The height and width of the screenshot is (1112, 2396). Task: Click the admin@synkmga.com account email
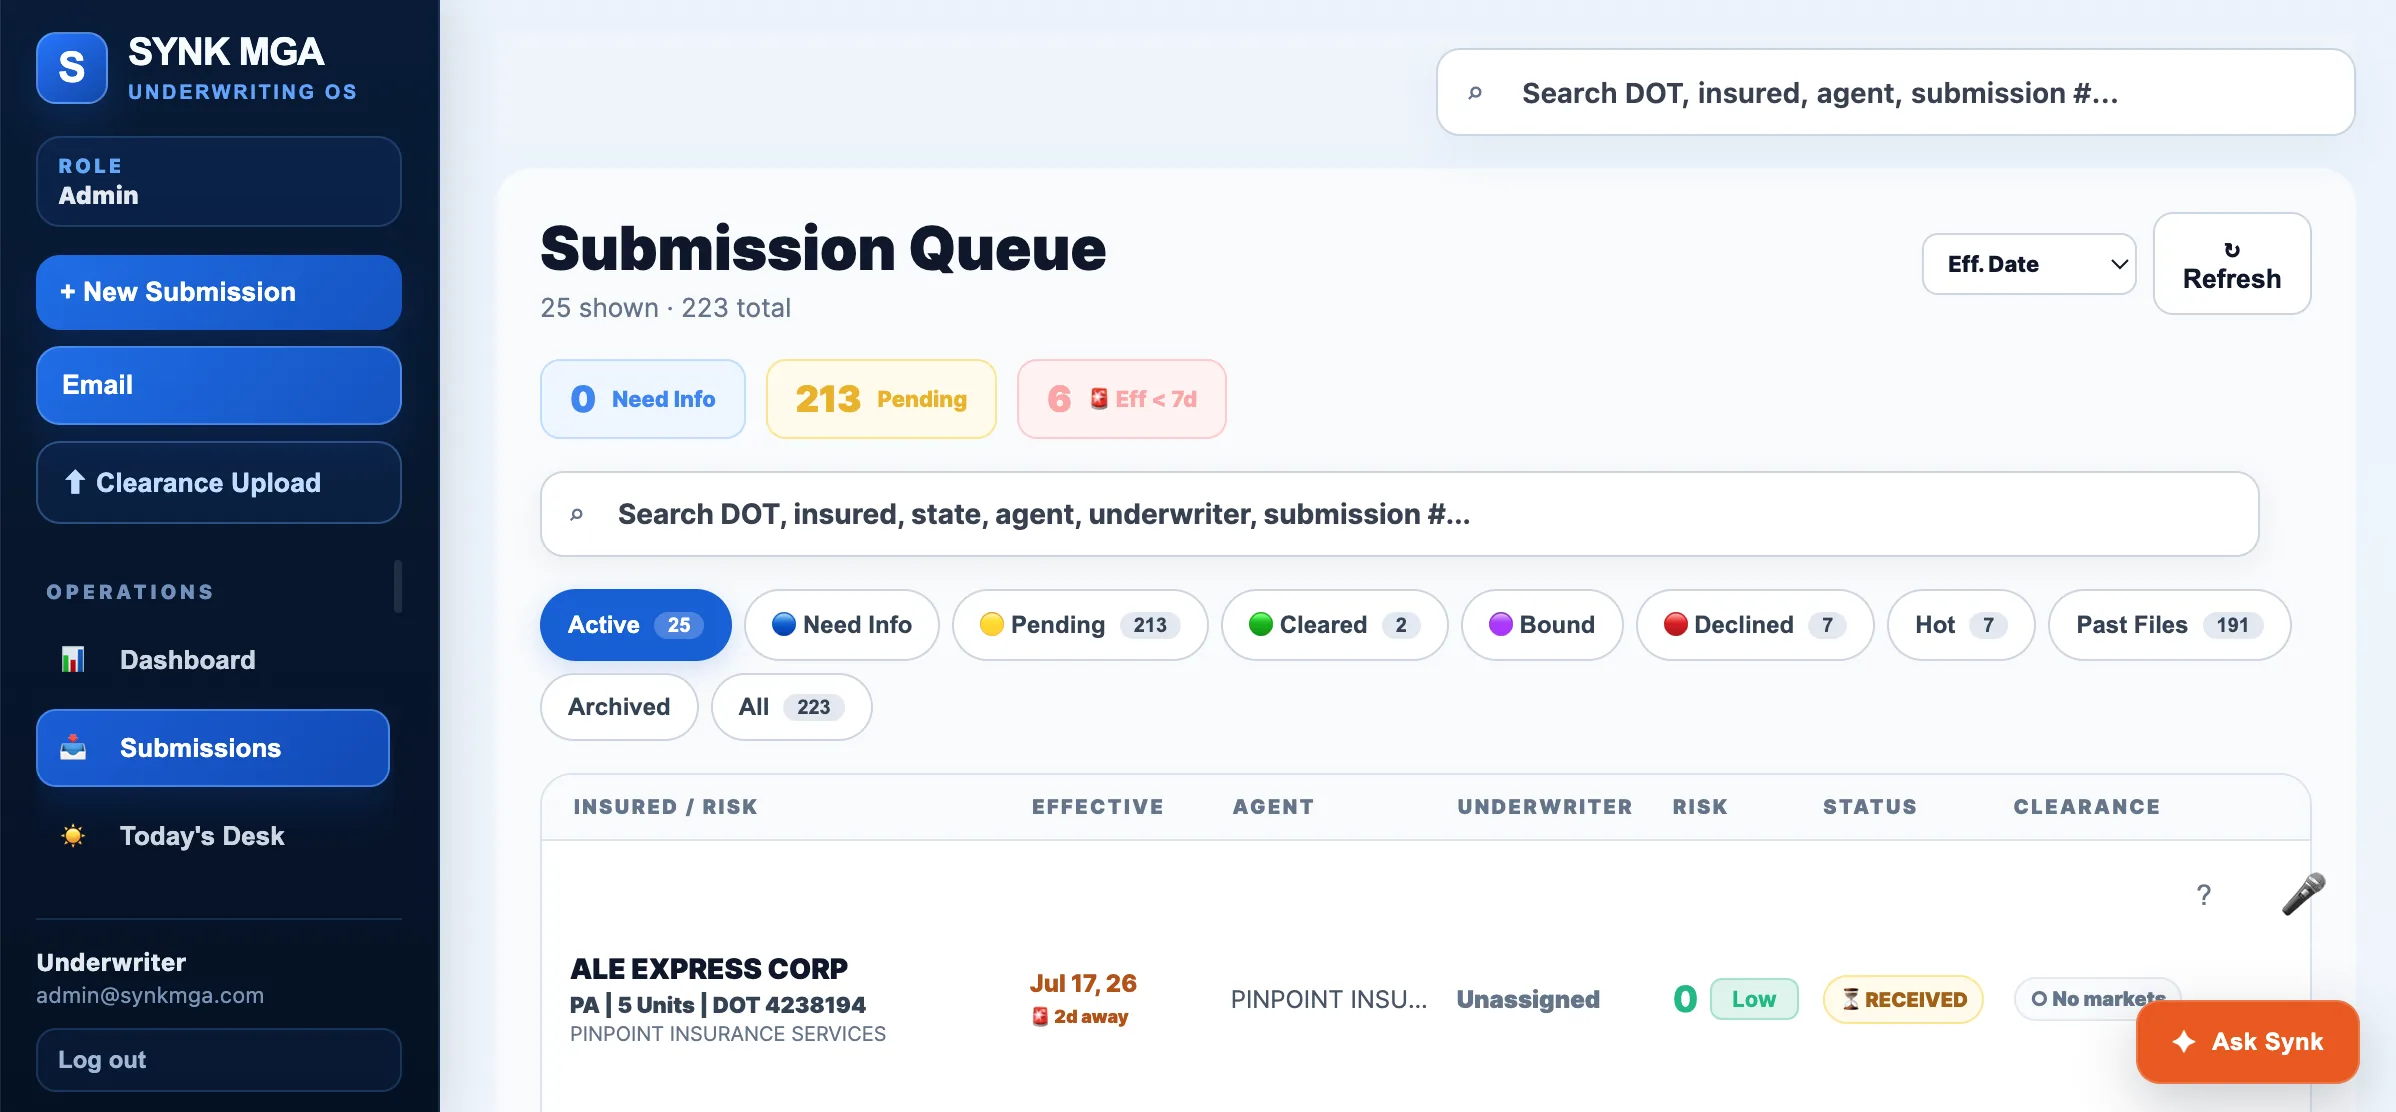click(x=150, y=996)
